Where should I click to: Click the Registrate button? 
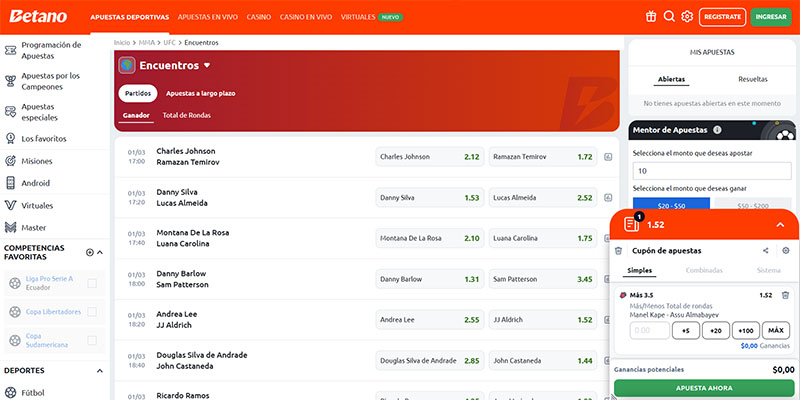pos(722,17)
